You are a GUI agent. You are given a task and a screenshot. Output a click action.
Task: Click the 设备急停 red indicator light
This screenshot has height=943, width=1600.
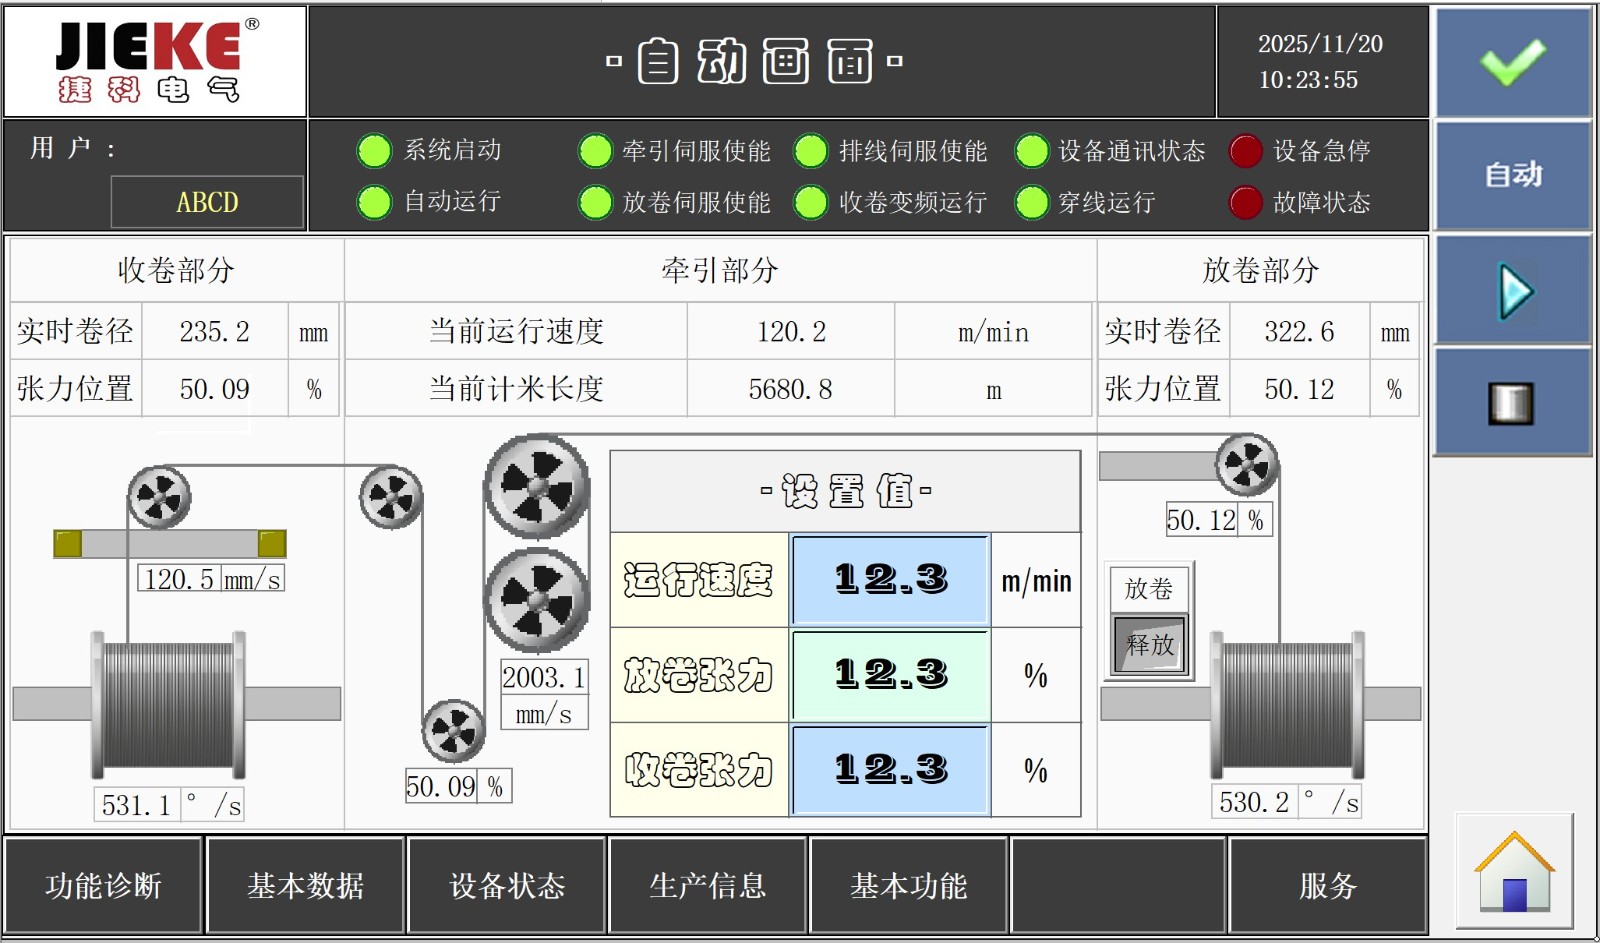point(1245,151)
